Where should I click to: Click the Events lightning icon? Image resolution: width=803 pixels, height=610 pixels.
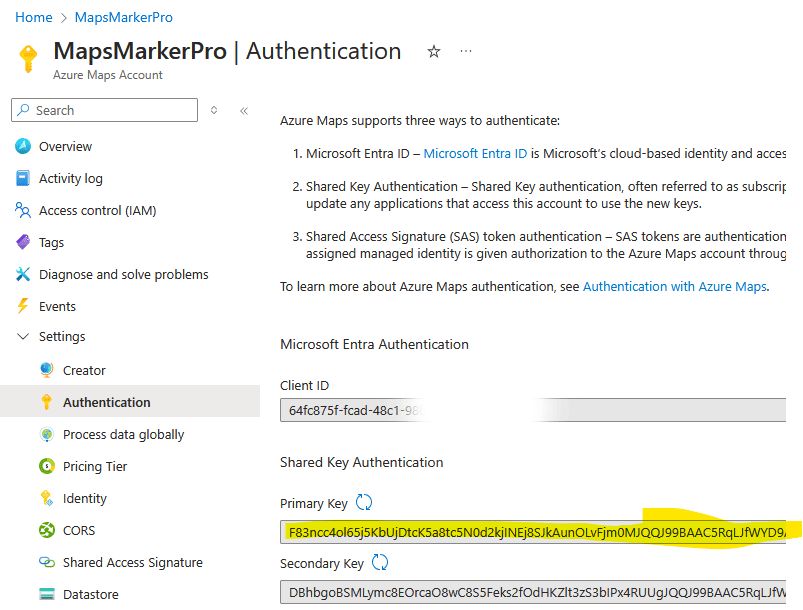tap(24, 305)
